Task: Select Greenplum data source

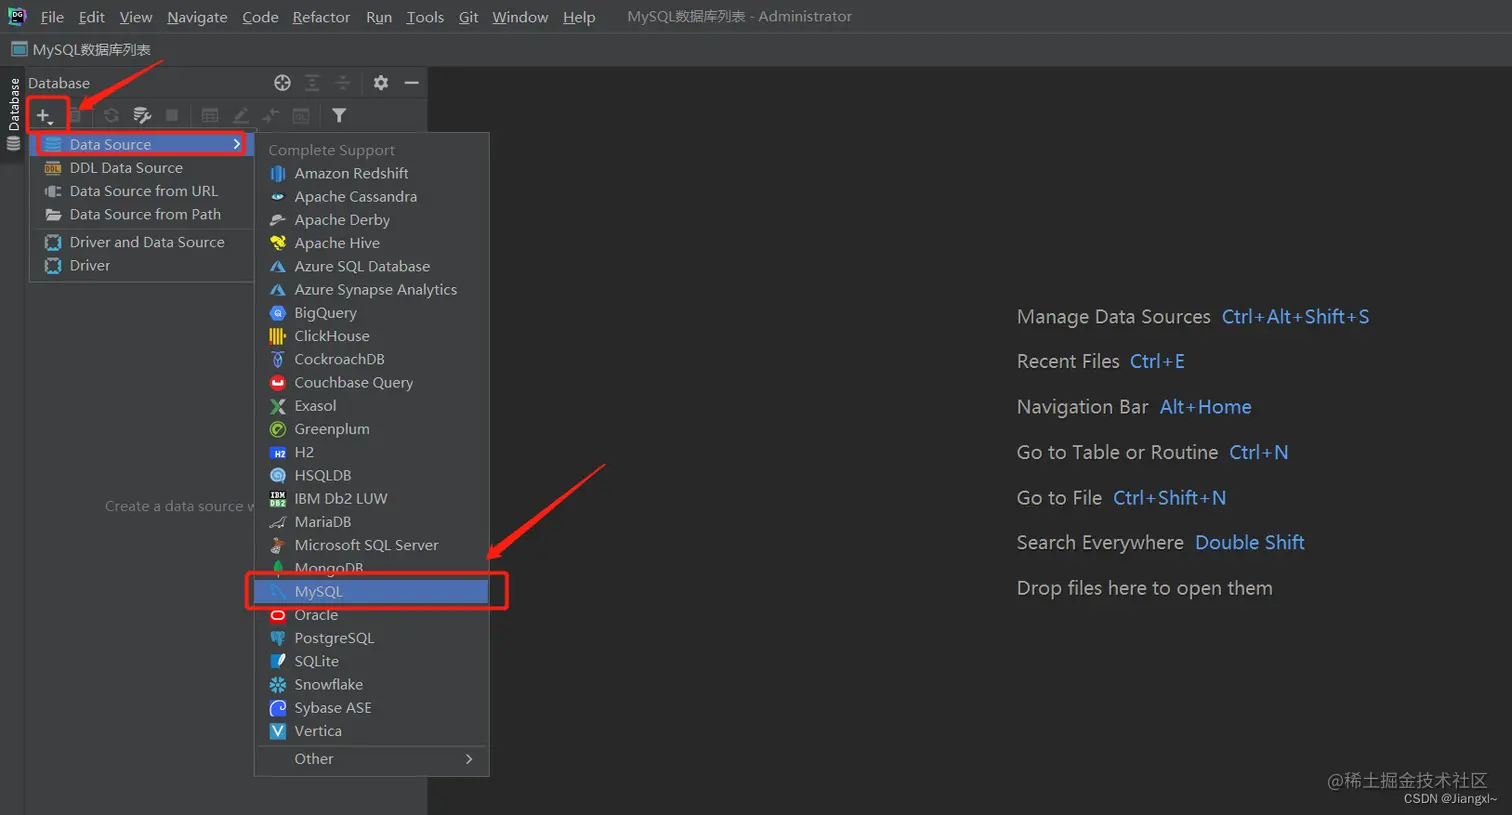Action: coord(371,429)
